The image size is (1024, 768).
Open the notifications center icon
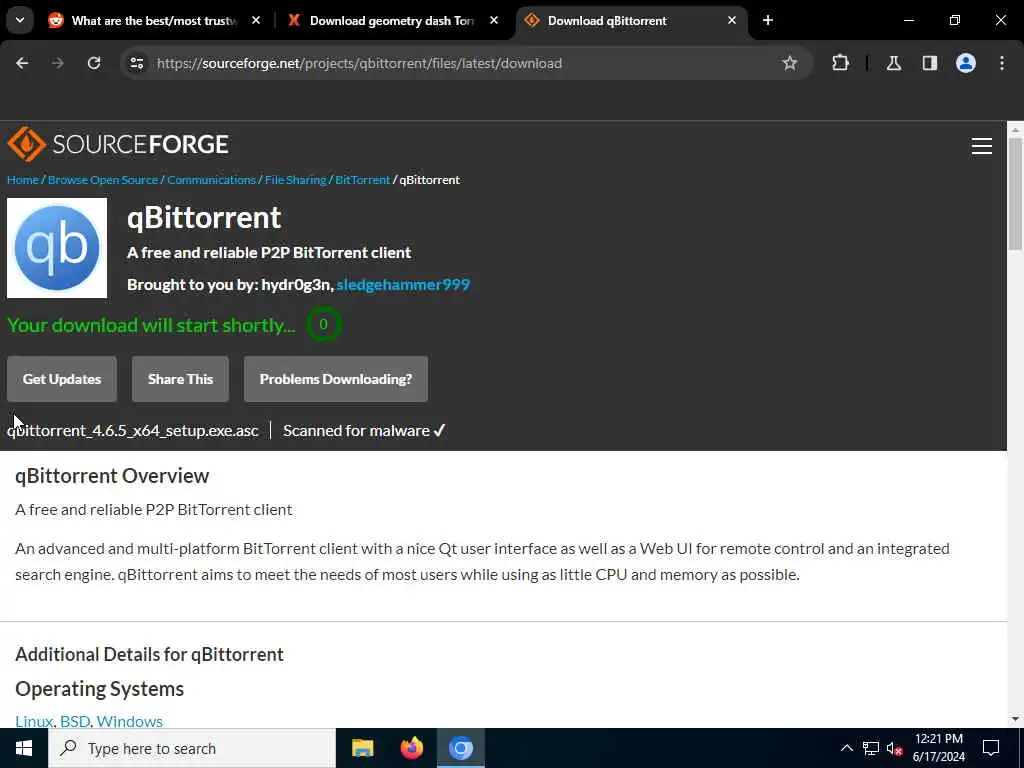coord(991,748)
